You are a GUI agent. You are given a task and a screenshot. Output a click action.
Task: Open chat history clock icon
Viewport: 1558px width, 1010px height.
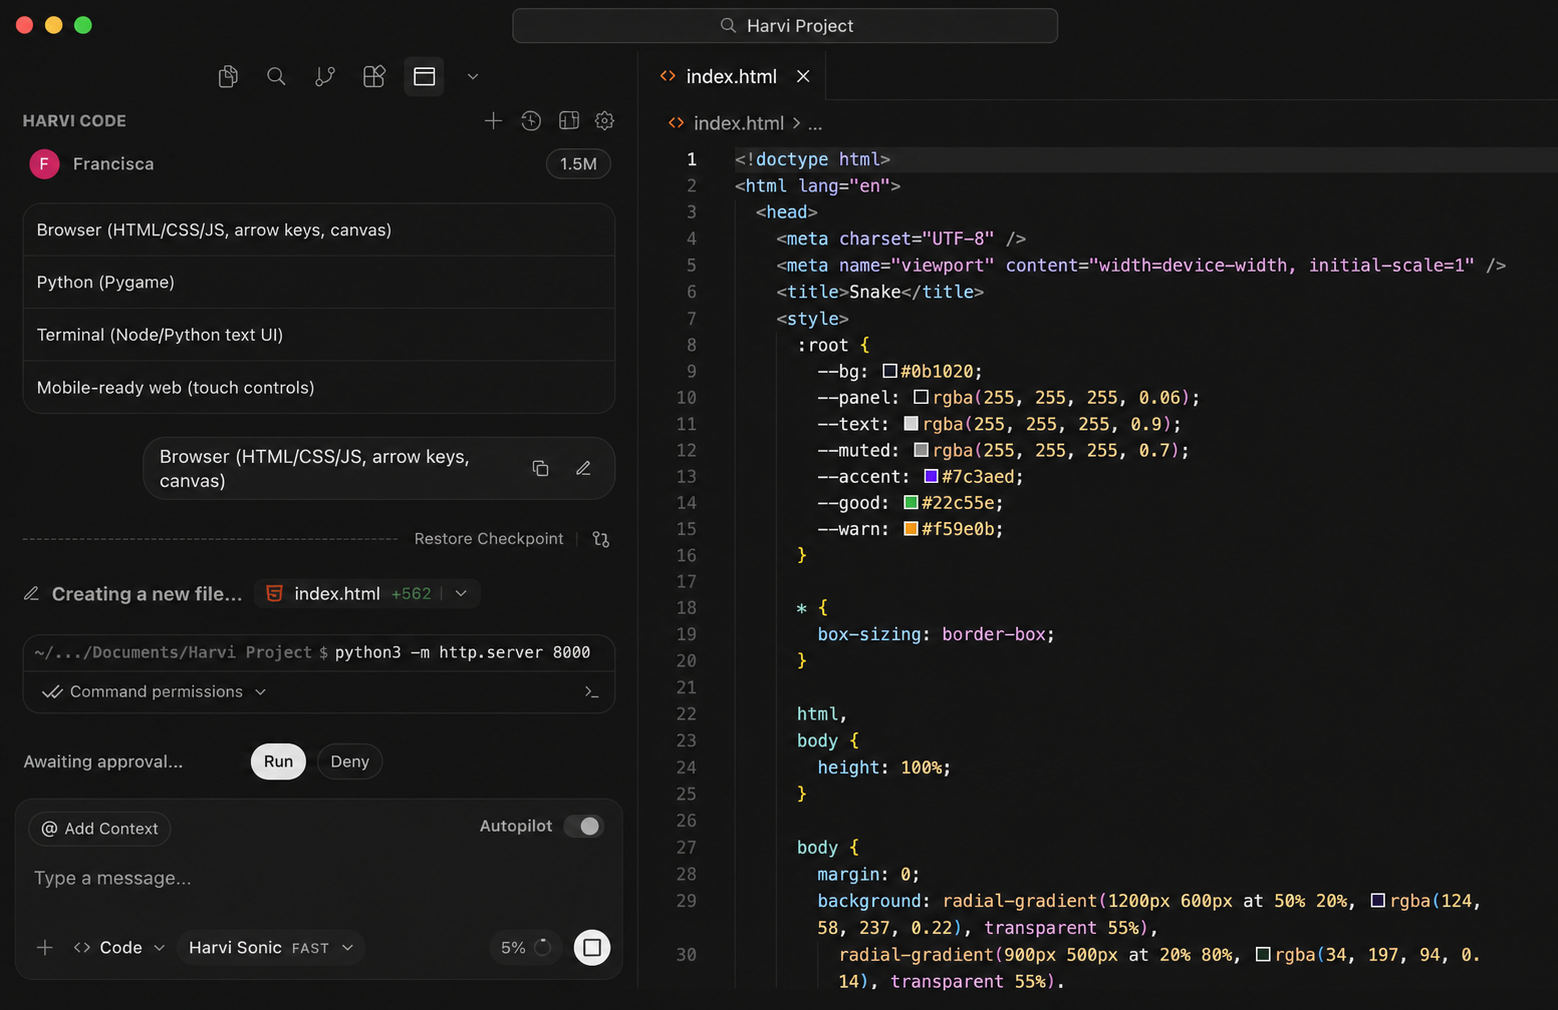[x=531, y=121]
